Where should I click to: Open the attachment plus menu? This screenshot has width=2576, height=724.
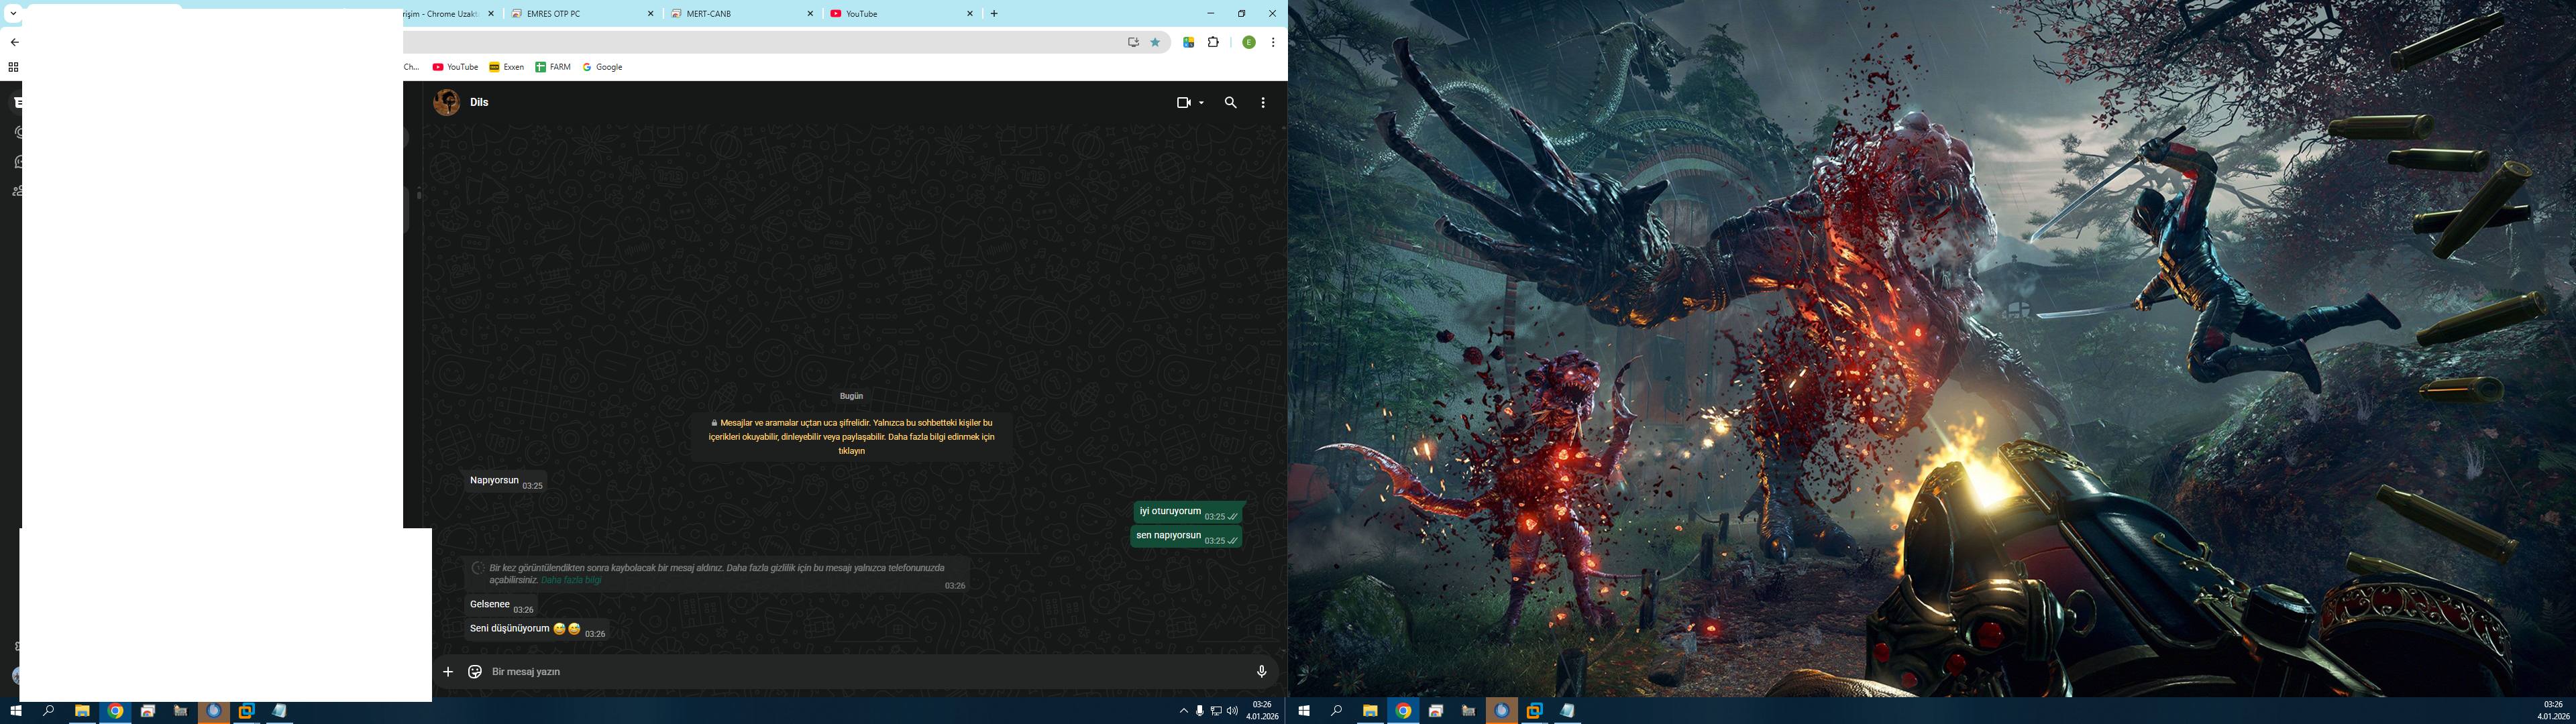point(448,672)
